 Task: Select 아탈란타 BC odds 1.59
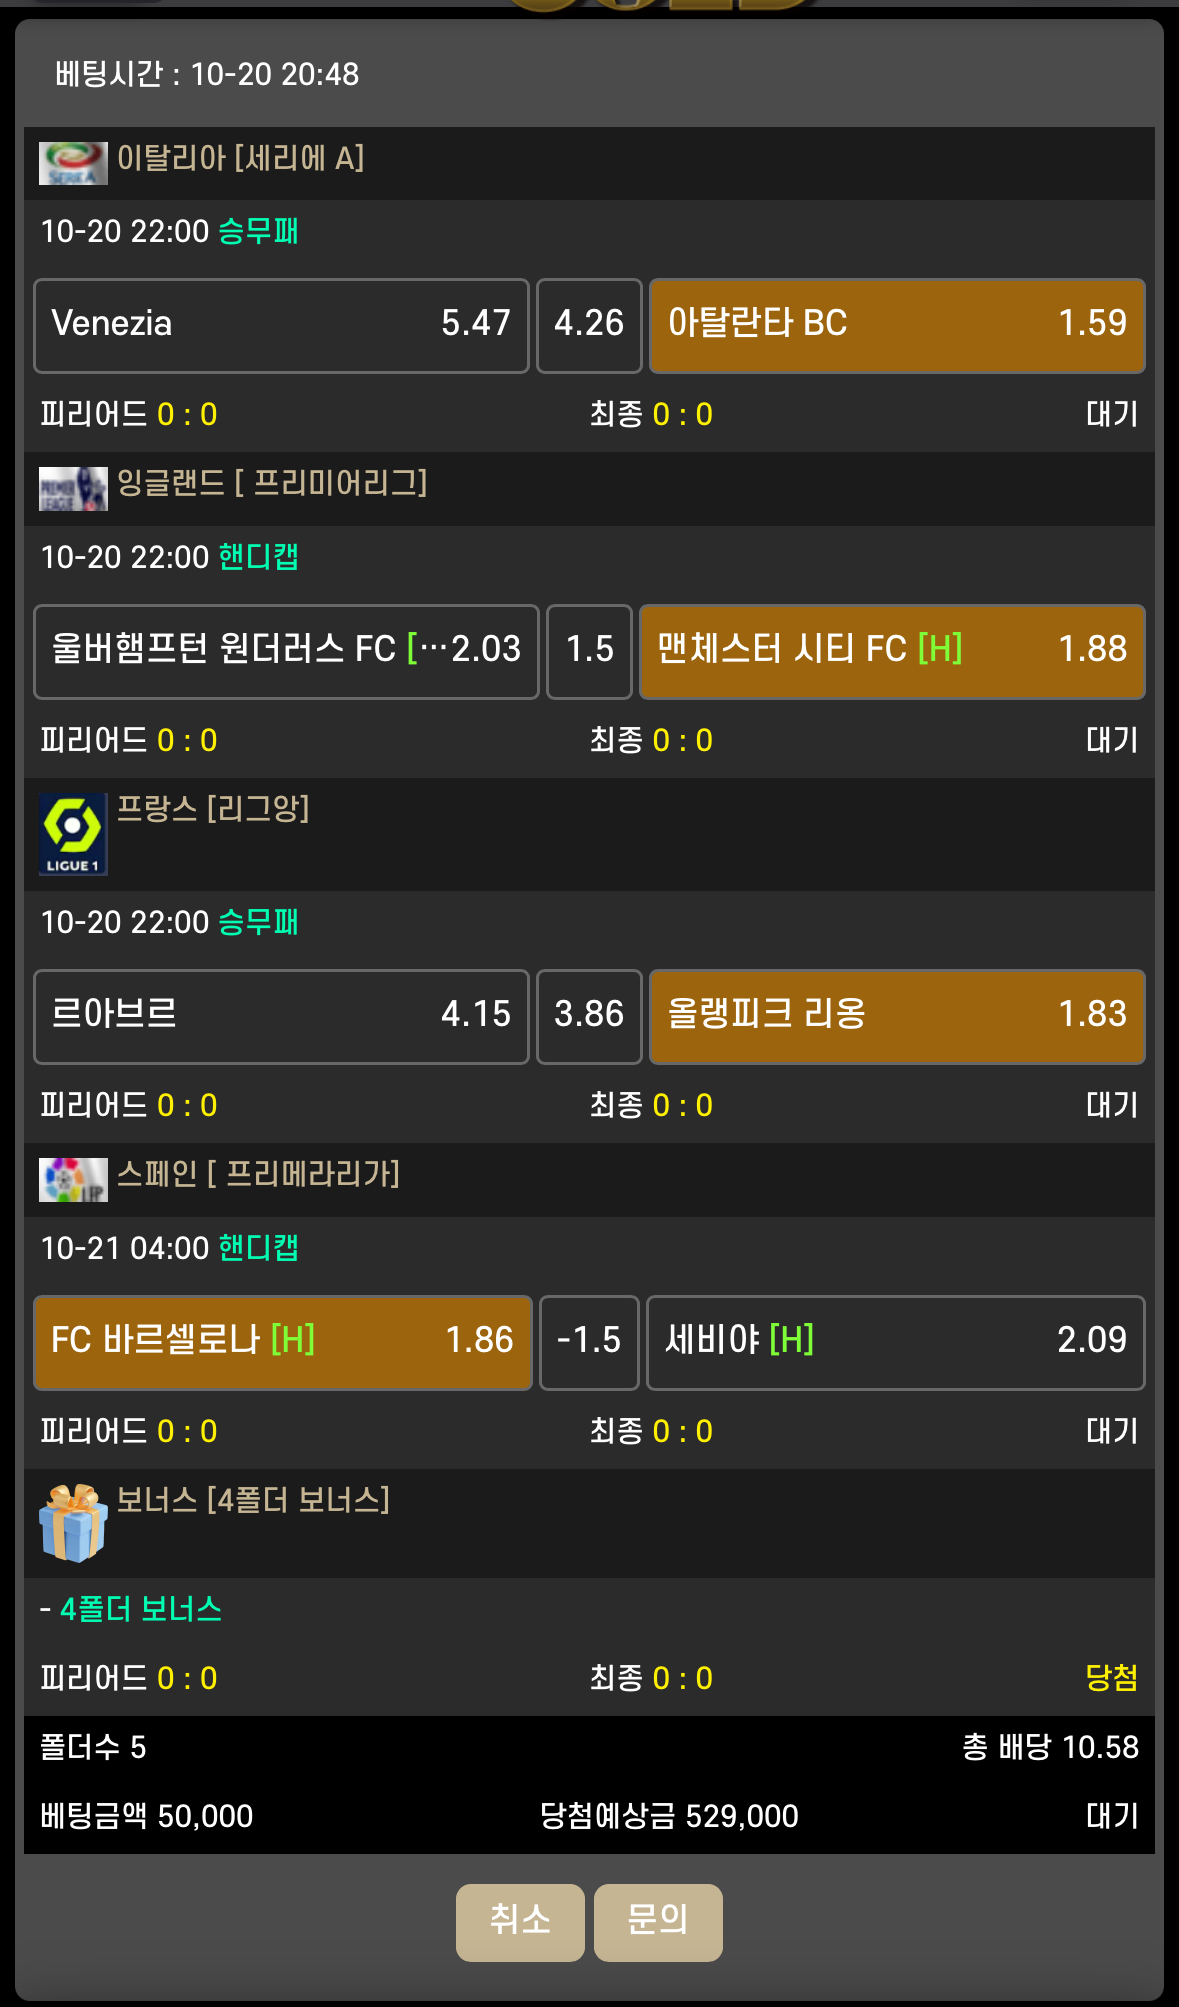click(x=897, y=325)
